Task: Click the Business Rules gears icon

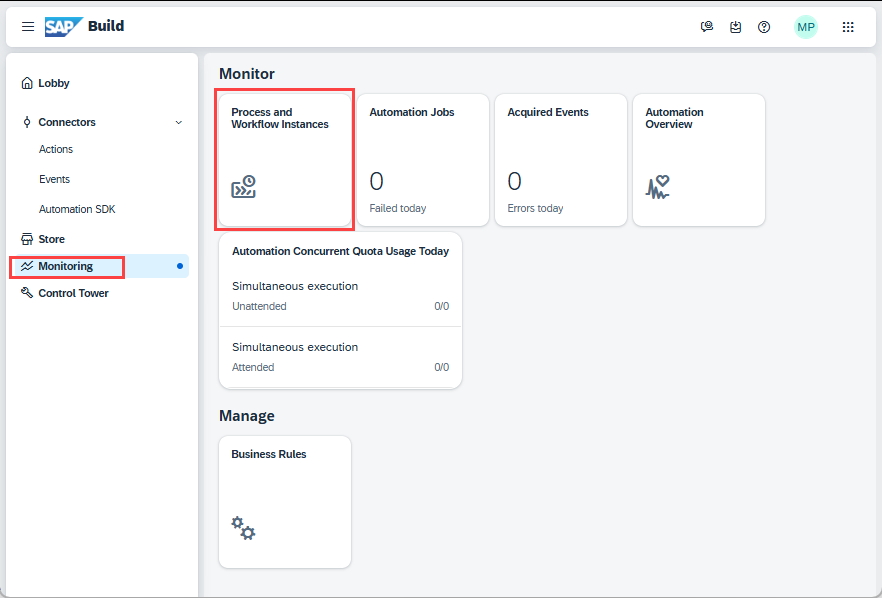Action: coord(243,528)
